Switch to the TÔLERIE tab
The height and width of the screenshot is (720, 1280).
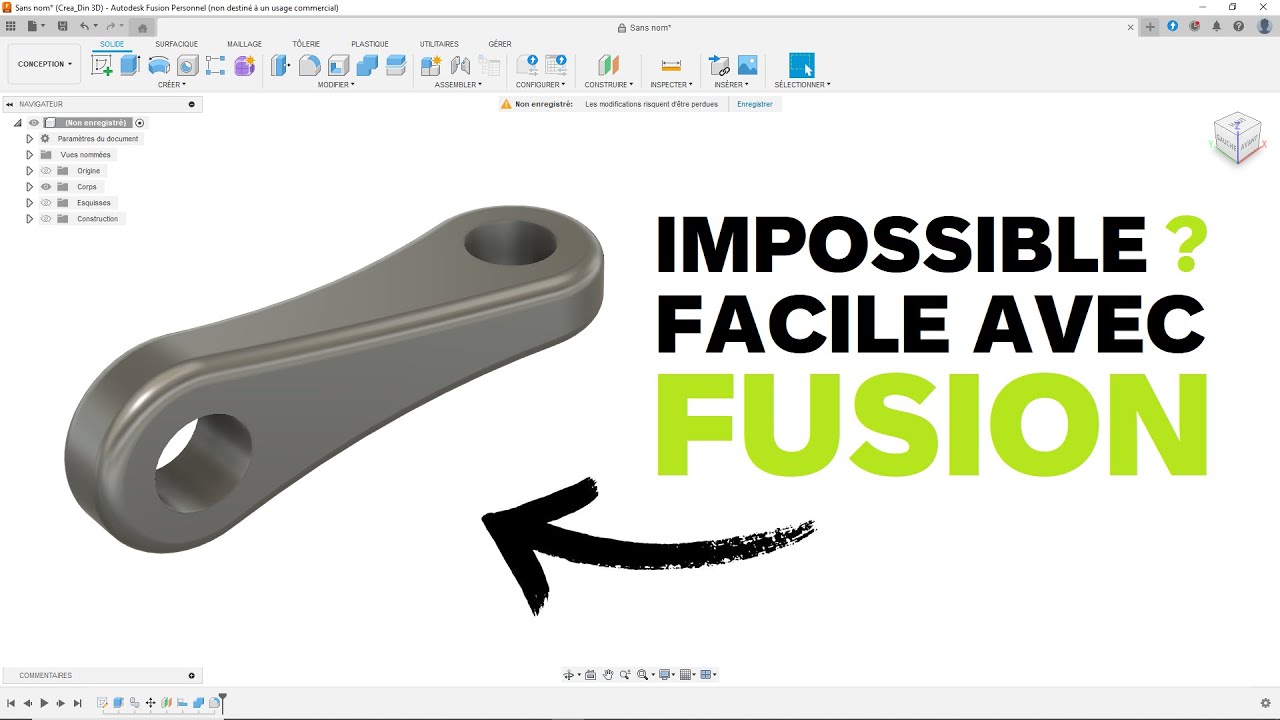pyautogui.click(x=306, y=44)
